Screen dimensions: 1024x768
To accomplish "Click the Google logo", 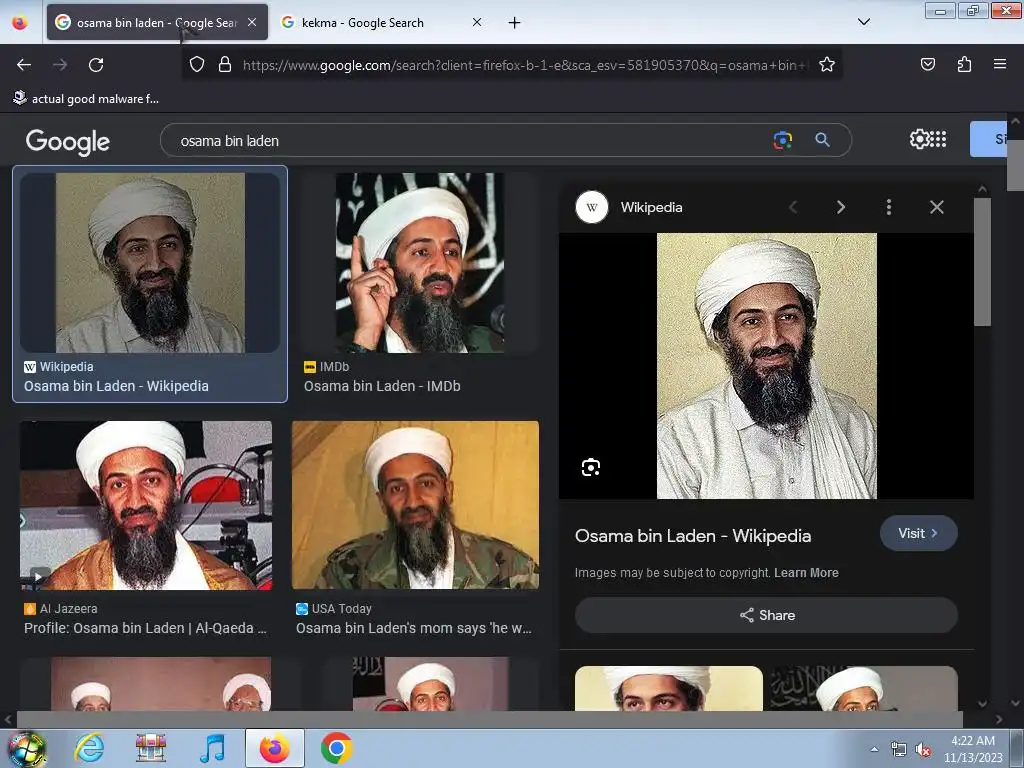I will click(68, 142).
